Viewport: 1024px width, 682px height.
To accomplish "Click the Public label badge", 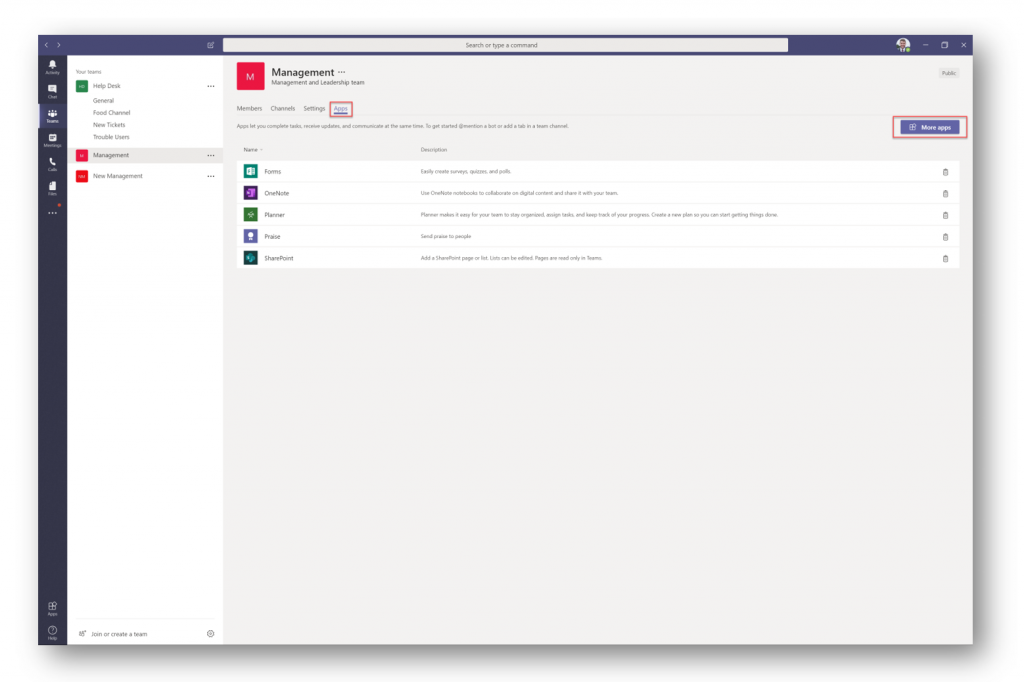I will [949, 73].
